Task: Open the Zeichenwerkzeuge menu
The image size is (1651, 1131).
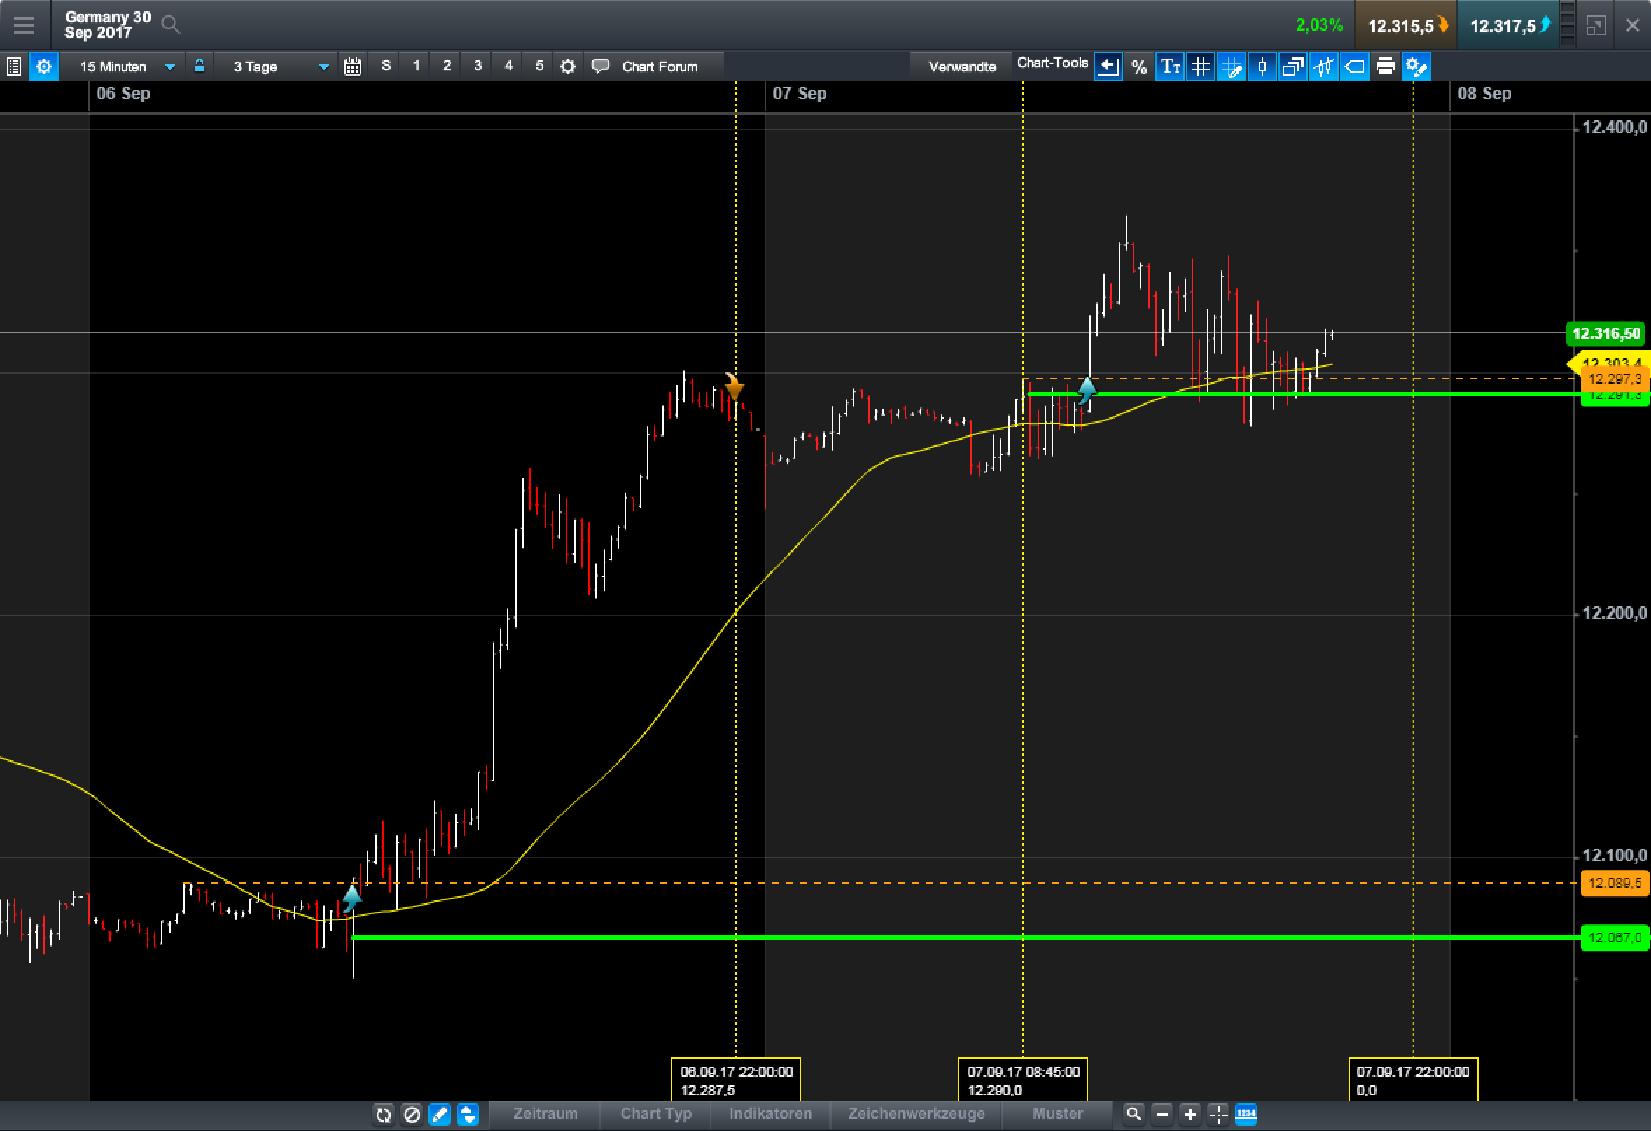Action: [x=916, y=1114]
